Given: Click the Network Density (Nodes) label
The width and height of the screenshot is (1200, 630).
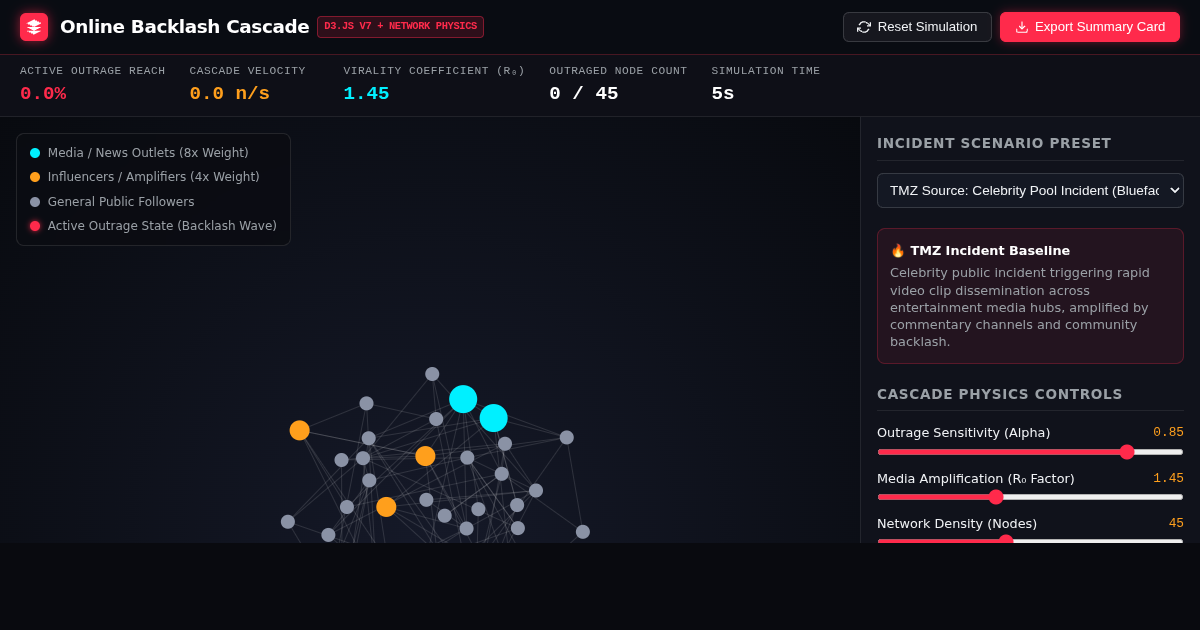Looking at the screenshot, I should (957, 523).
